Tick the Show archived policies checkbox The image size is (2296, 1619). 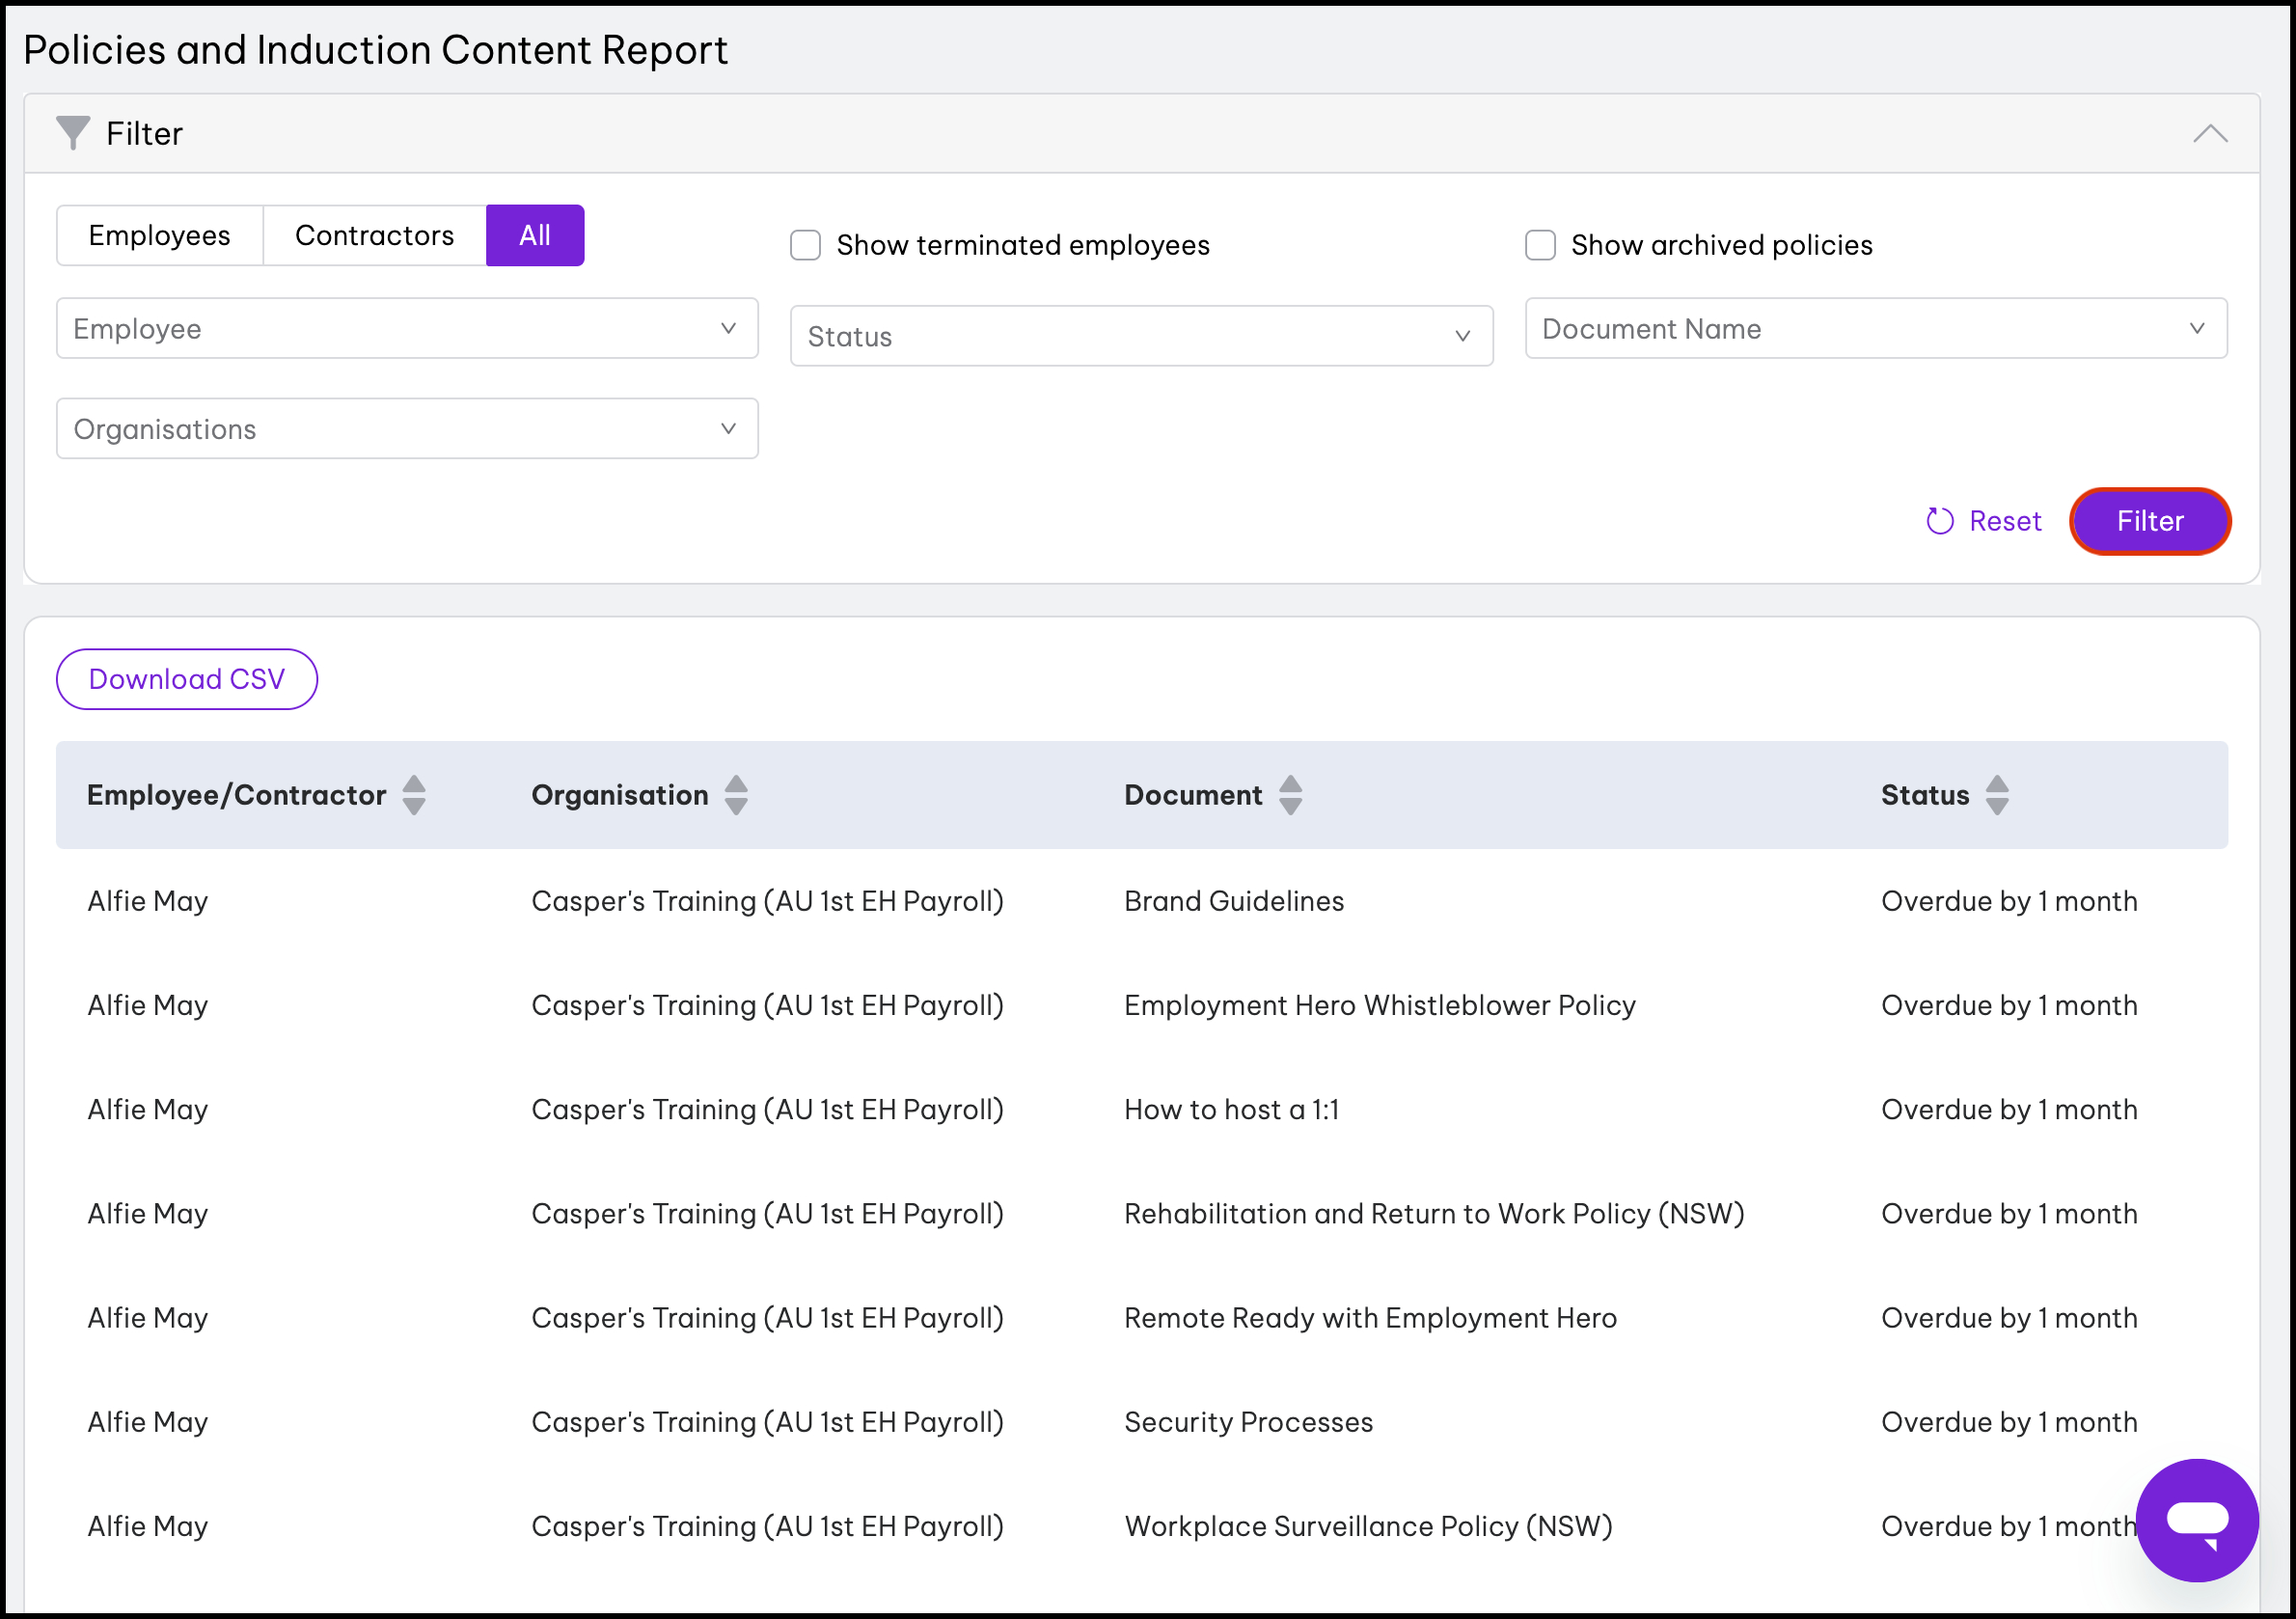pyautogui.click(x=1540, y=245)
